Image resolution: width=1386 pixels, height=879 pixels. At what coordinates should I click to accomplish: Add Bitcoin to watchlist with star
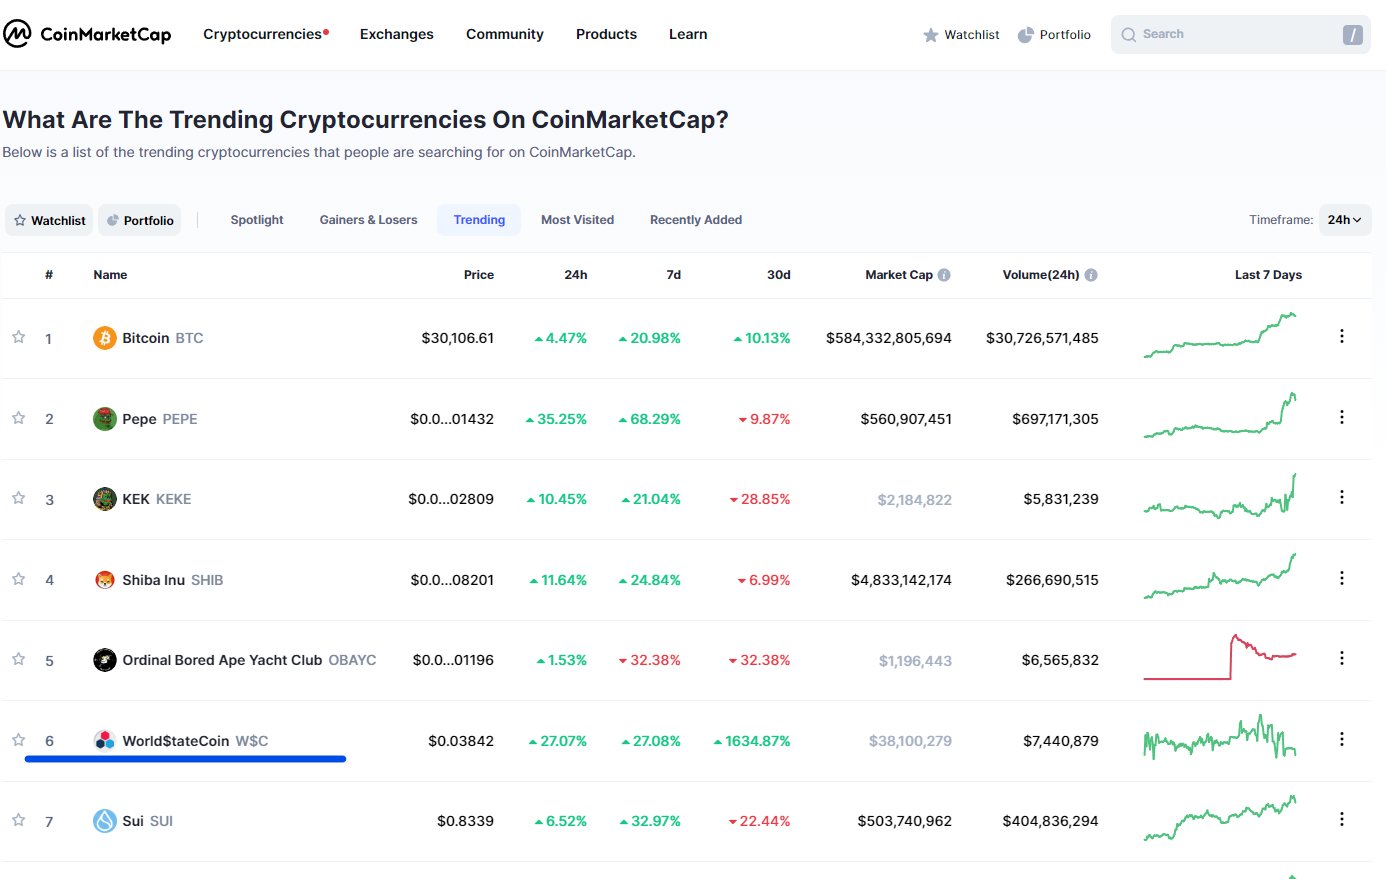point(18,337)
